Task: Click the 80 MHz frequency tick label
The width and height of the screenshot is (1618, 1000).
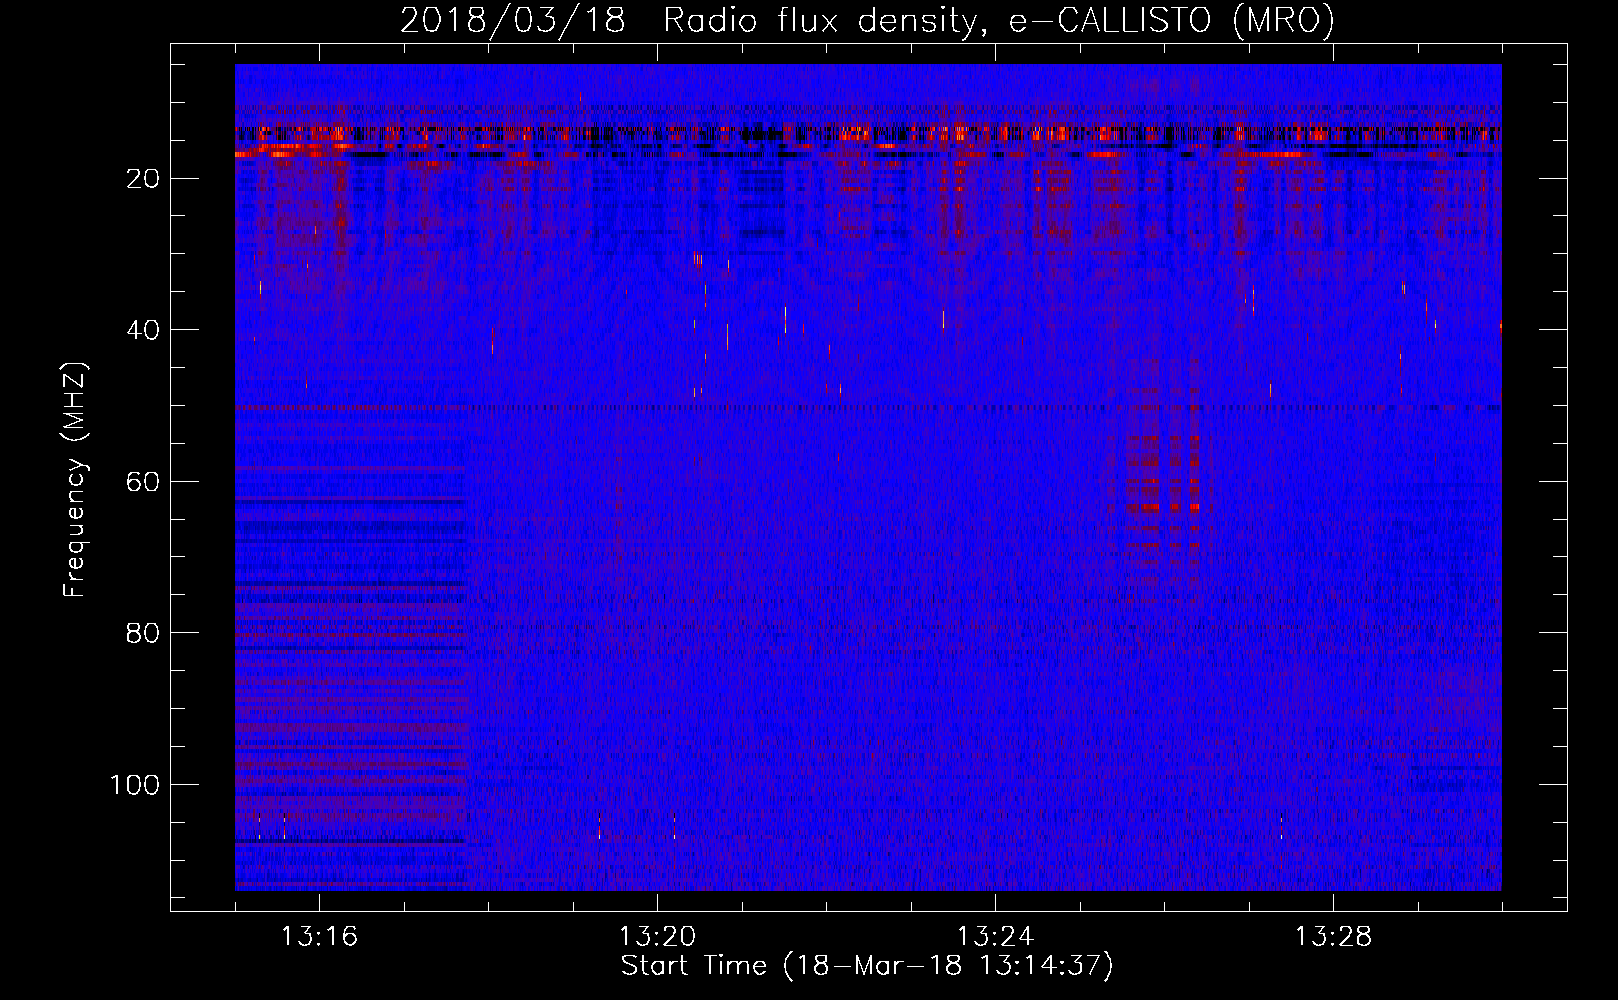Action: tap(144, 633)
